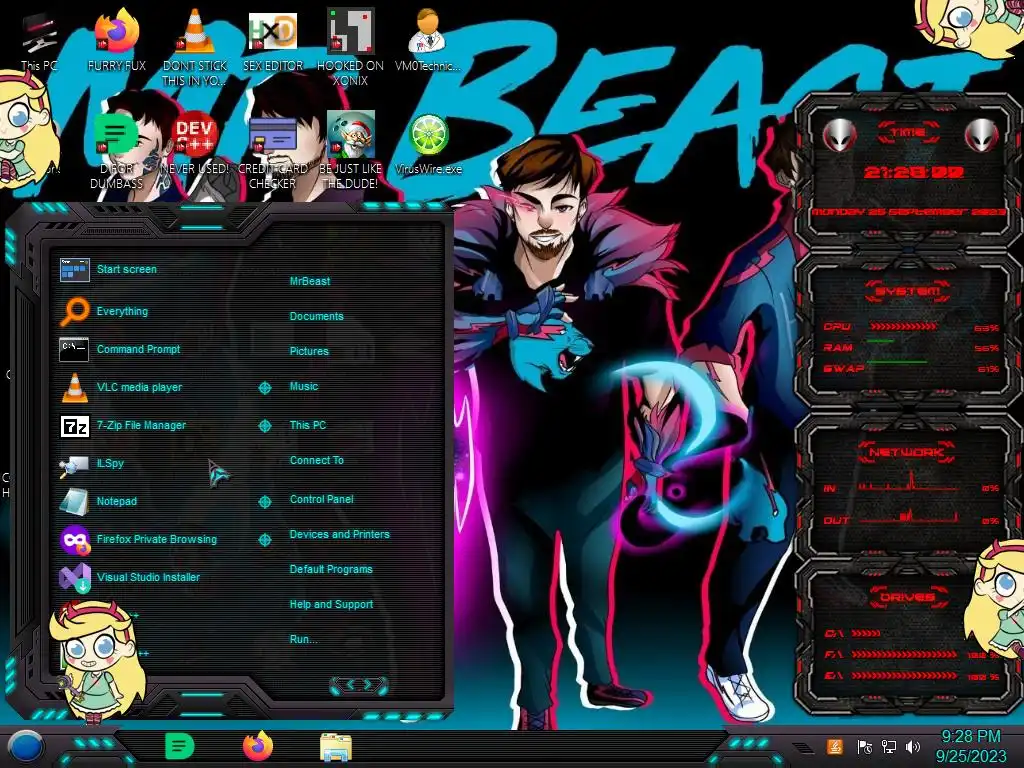This screenshot has height=768, width=1024.
Task: Open Control Panel from the start menu
Action: (321, 499)
